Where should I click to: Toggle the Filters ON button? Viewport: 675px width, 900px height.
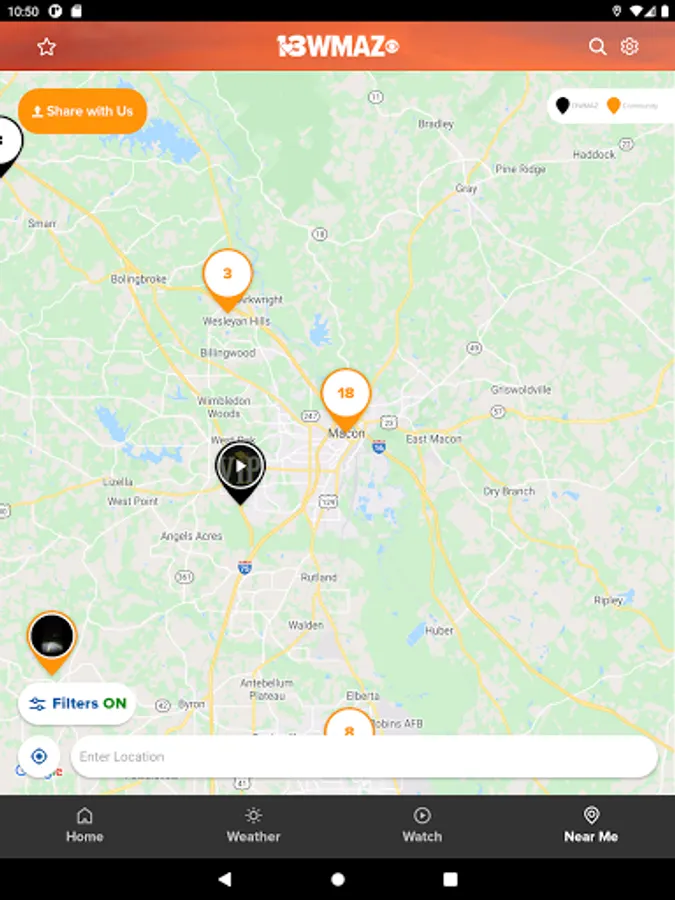(x=77, y=704)
